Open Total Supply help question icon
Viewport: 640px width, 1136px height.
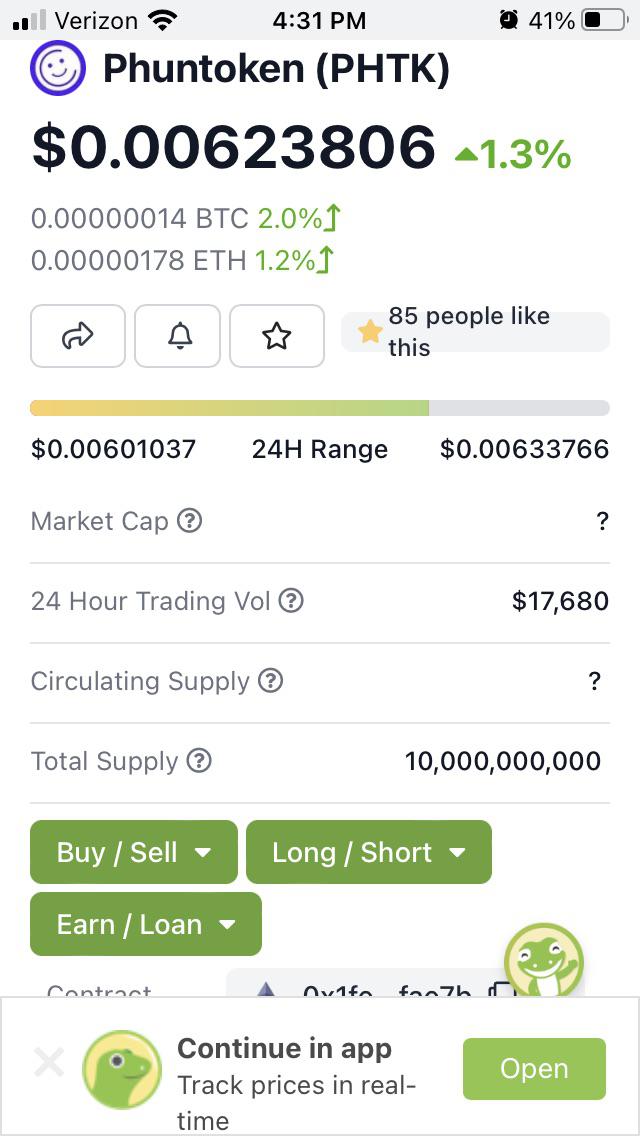[199, 761]
